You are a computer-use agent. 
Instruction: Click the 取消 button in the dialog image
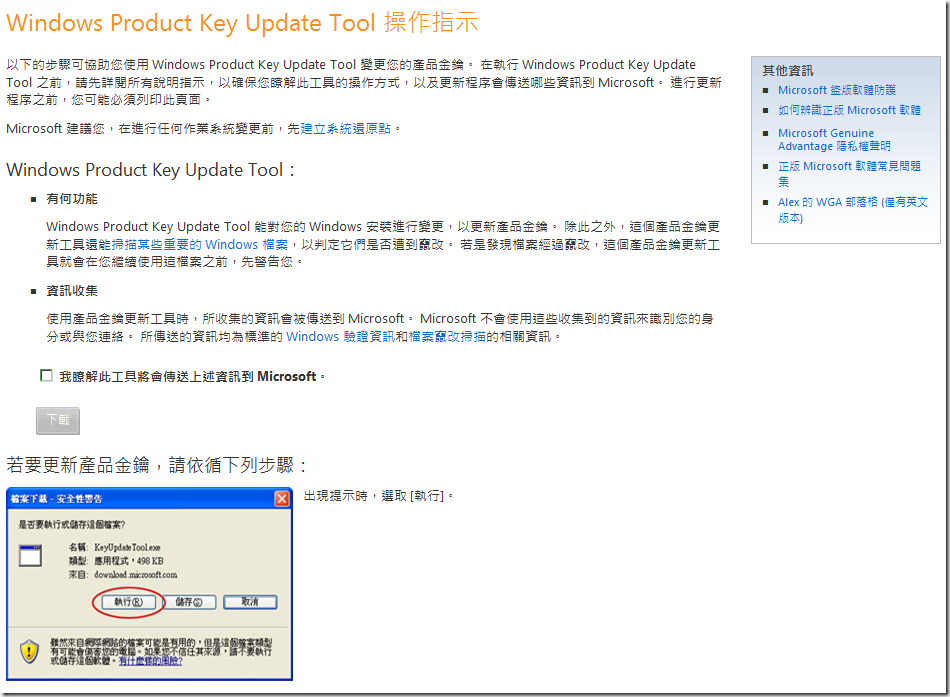click(x=250, y=602)
